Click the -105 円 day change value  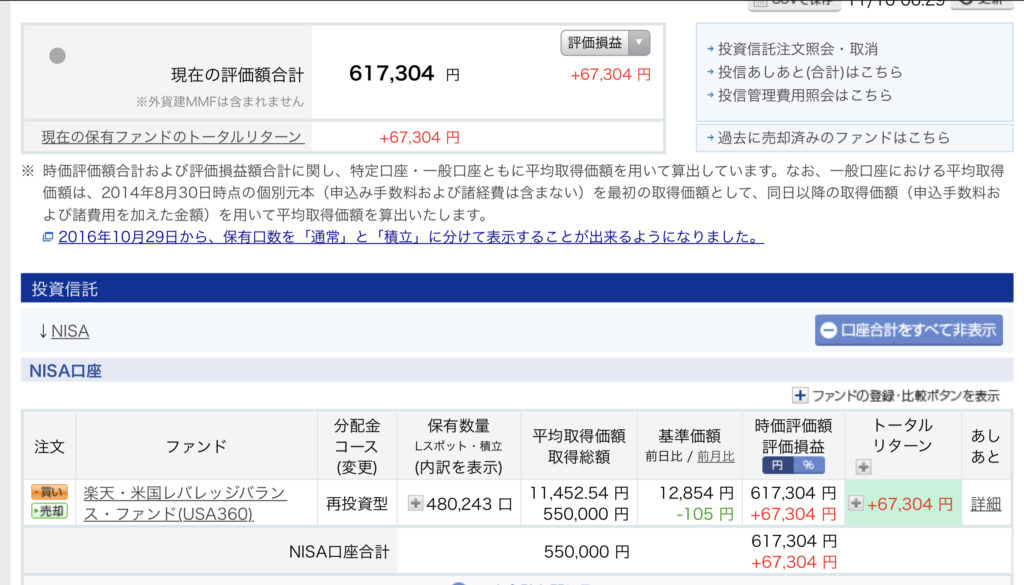click(x=705, y=514)
